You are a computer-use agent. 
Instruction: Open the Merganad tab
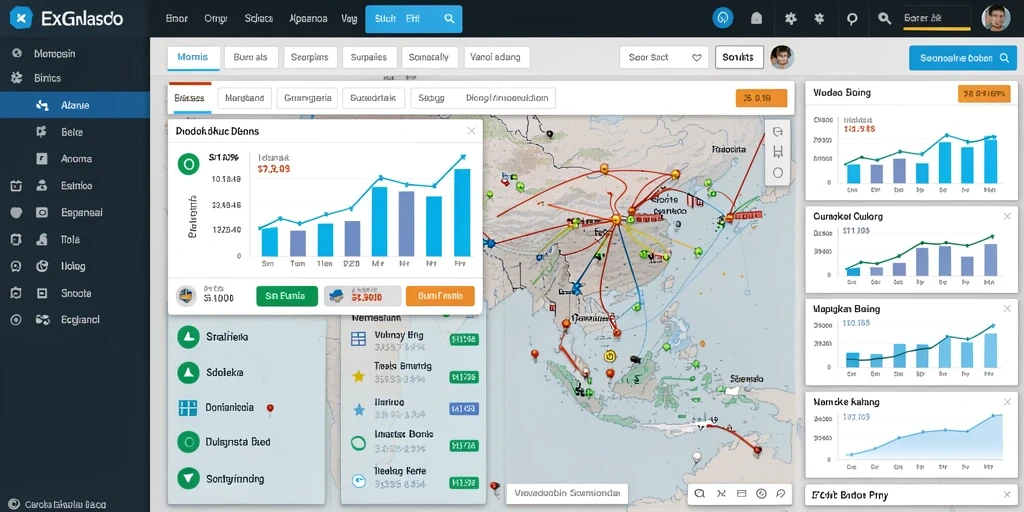pyautogui.click(x=244, y=99)
